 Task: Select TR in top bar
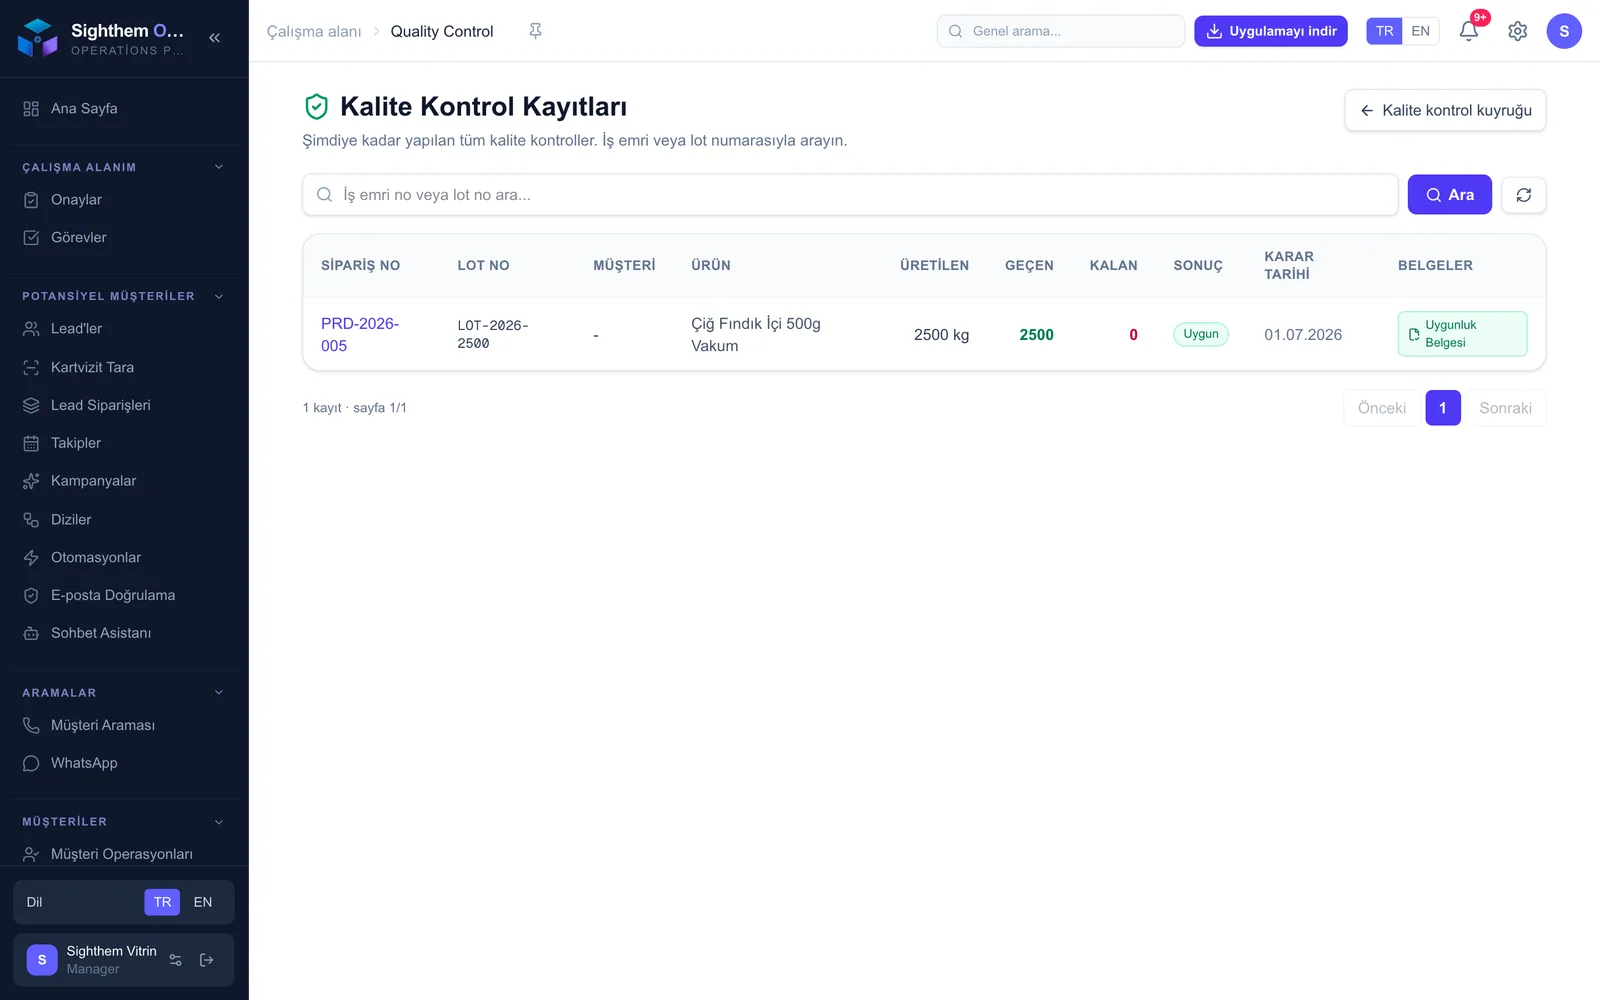pyautogui.click(x=1384, y=31)
